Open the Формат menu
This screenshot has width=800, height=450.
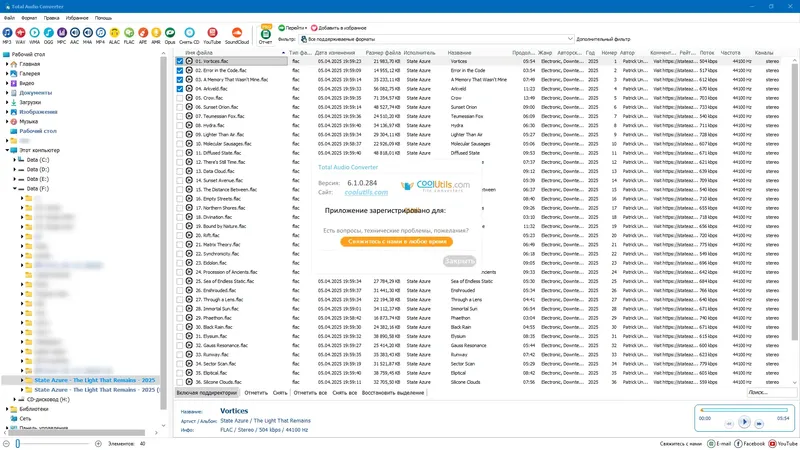pyautogui.click(x=29, y=18)
